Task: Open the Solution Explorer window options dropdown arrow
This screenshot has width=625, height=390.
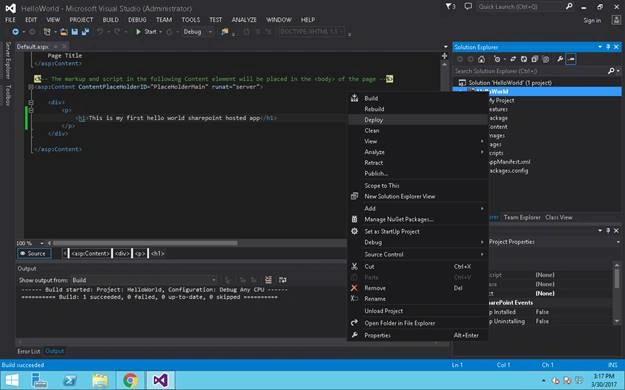Action: point(600,47)
